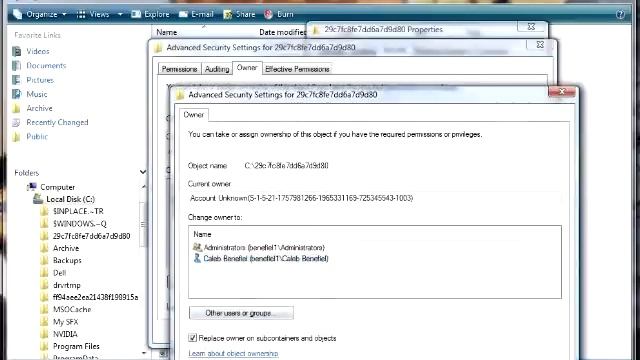Switch to Effective Permissions tab
Image resolution: width=640 pixels, height=360 pixels.
pyautogui.click(x=297, y=69)
